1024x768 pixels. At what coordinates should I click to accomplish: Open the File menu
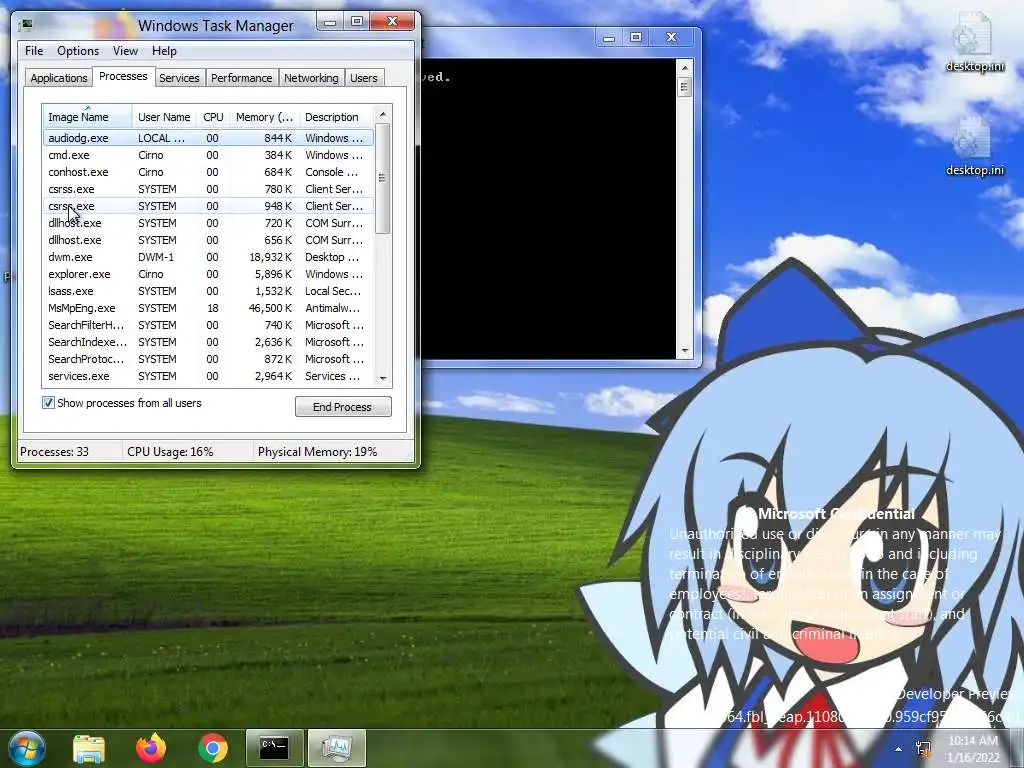click(34, 51)
